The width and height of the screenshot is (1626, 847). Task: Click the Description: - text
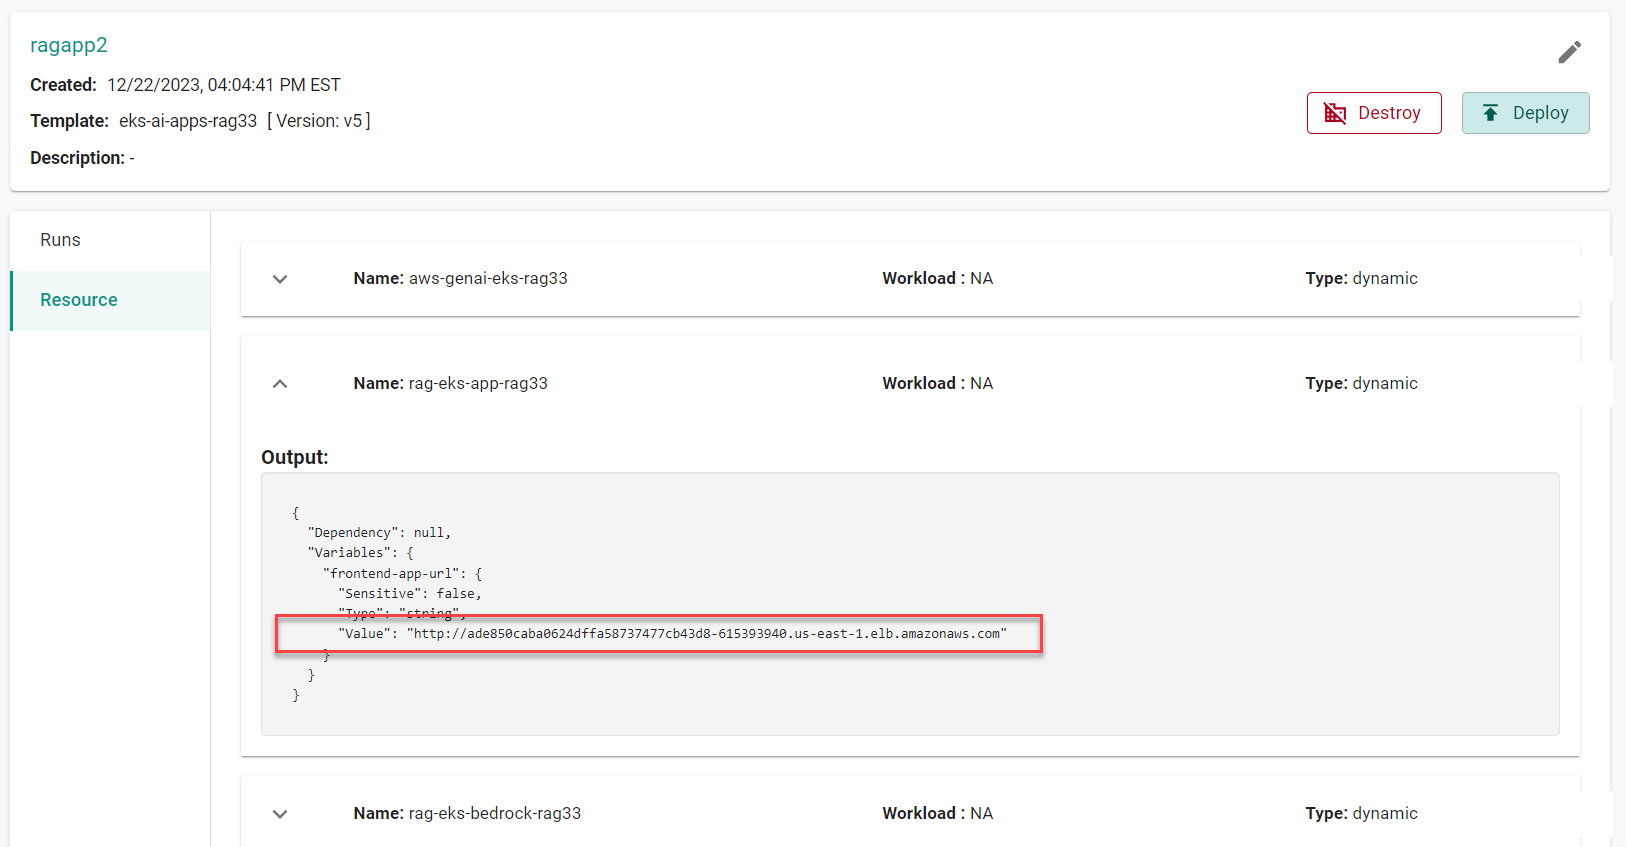82,158
